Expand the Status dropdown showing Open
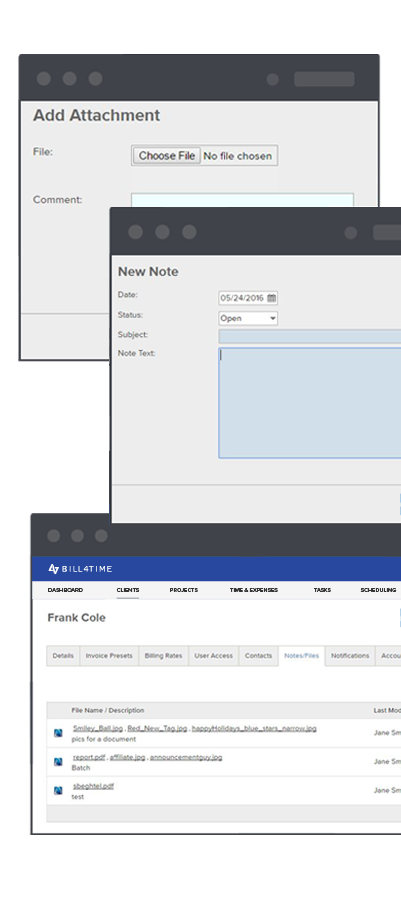401x900 pixels. point(248,318)
